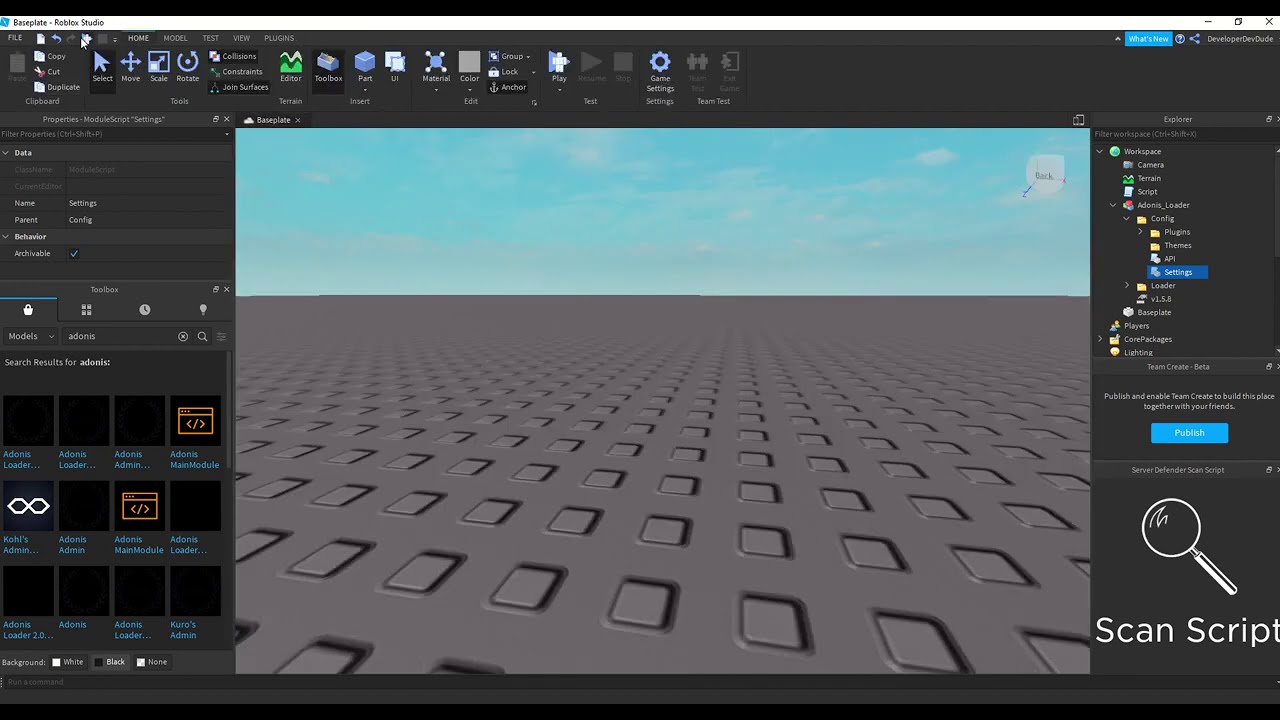
Task: Open the FILE menu
Action: (15, 38)
